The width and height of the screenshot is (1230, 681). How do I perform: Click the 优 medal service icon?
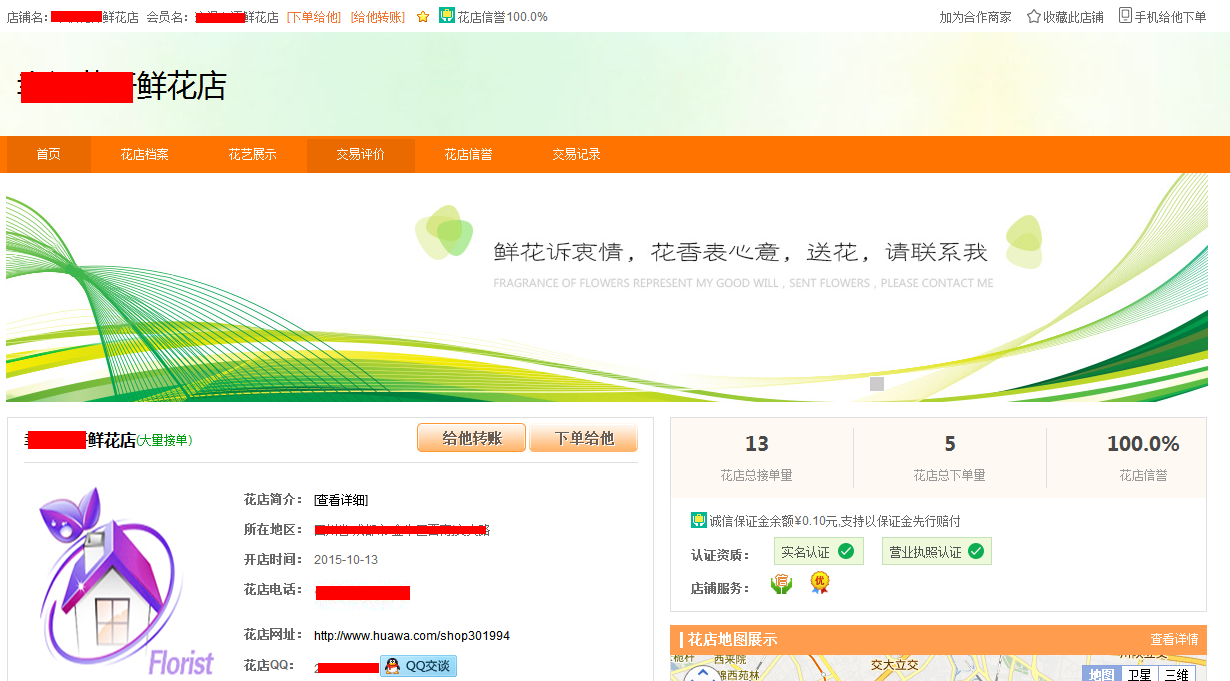pos(820,583)
